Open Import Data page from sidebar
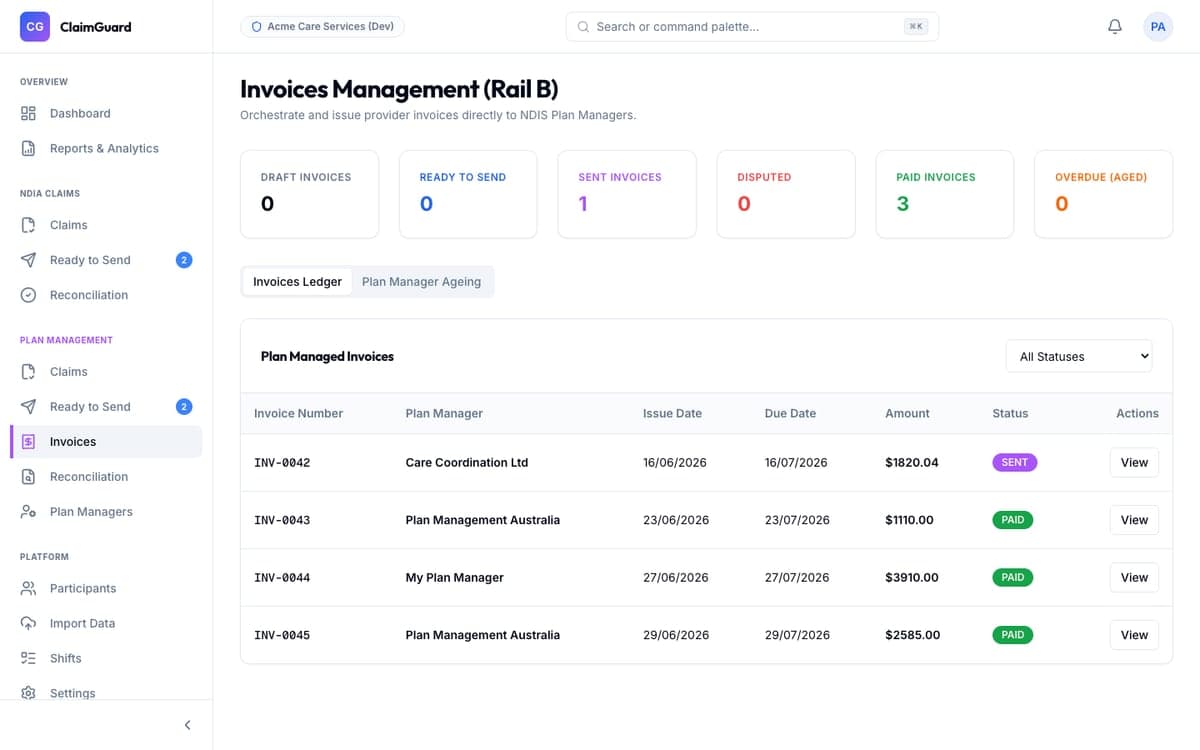Viewport: 1200px width, 750px height. 106,623
